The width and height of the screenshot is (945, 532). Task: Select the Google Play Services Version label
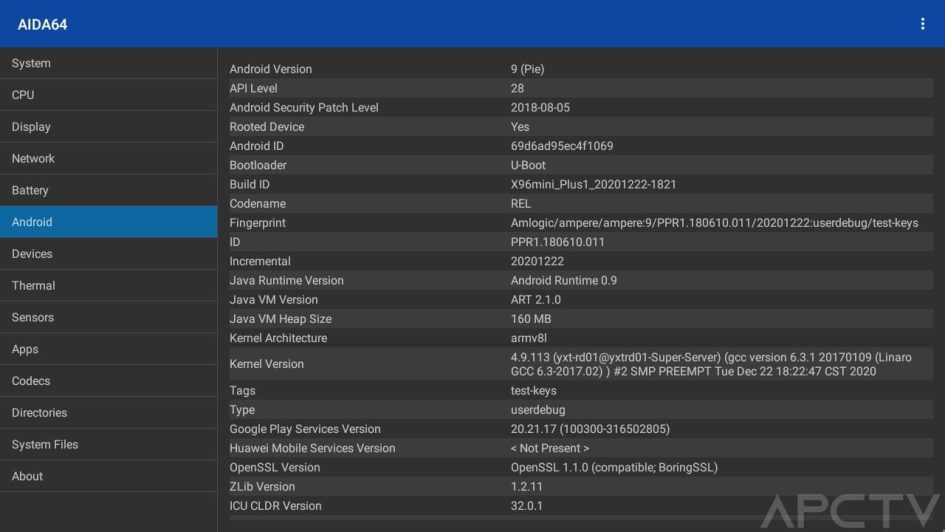coord(304,430)
